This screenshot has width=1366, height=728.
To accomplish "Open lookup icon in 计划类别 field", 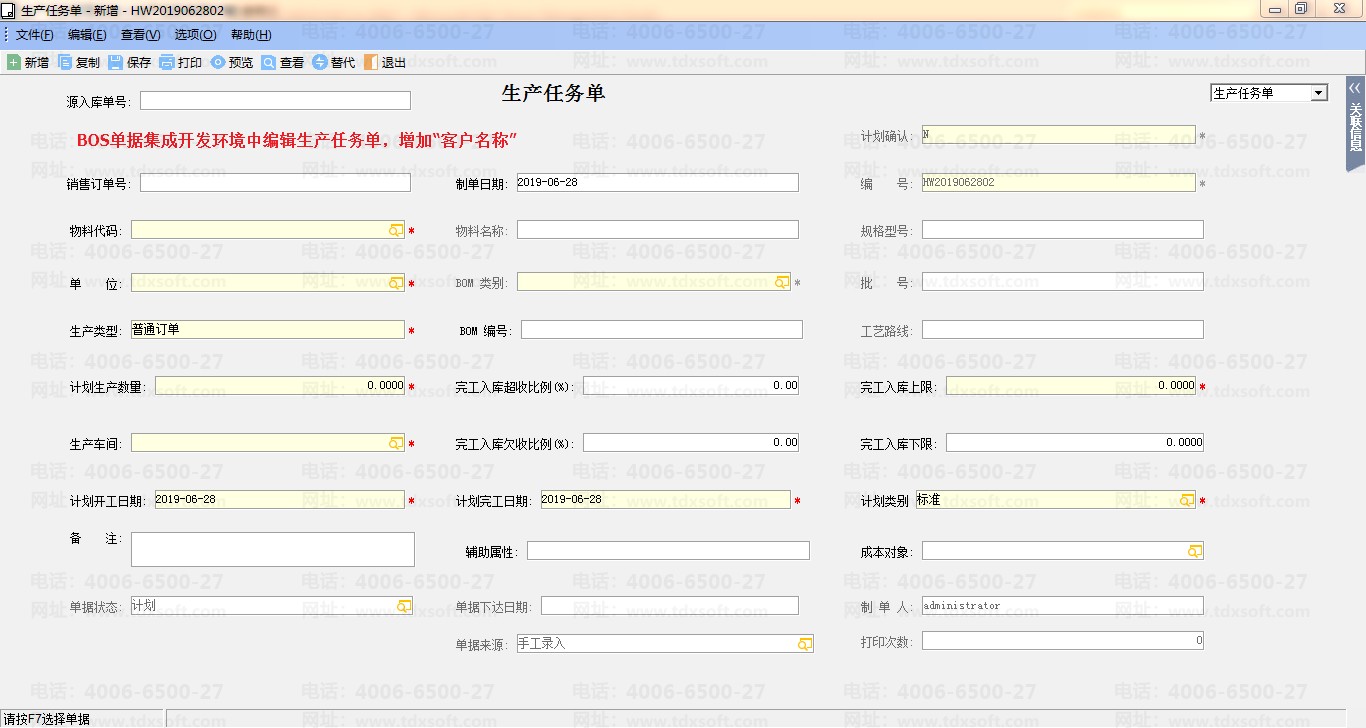I will pyautogui.click(x=1187, y=500).
